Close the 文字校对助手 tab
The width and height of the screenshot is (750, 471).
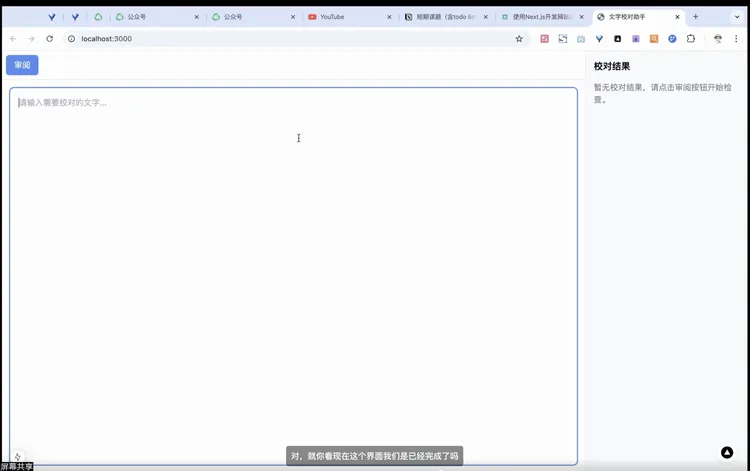pyautogui.click(x=677, y=17)
